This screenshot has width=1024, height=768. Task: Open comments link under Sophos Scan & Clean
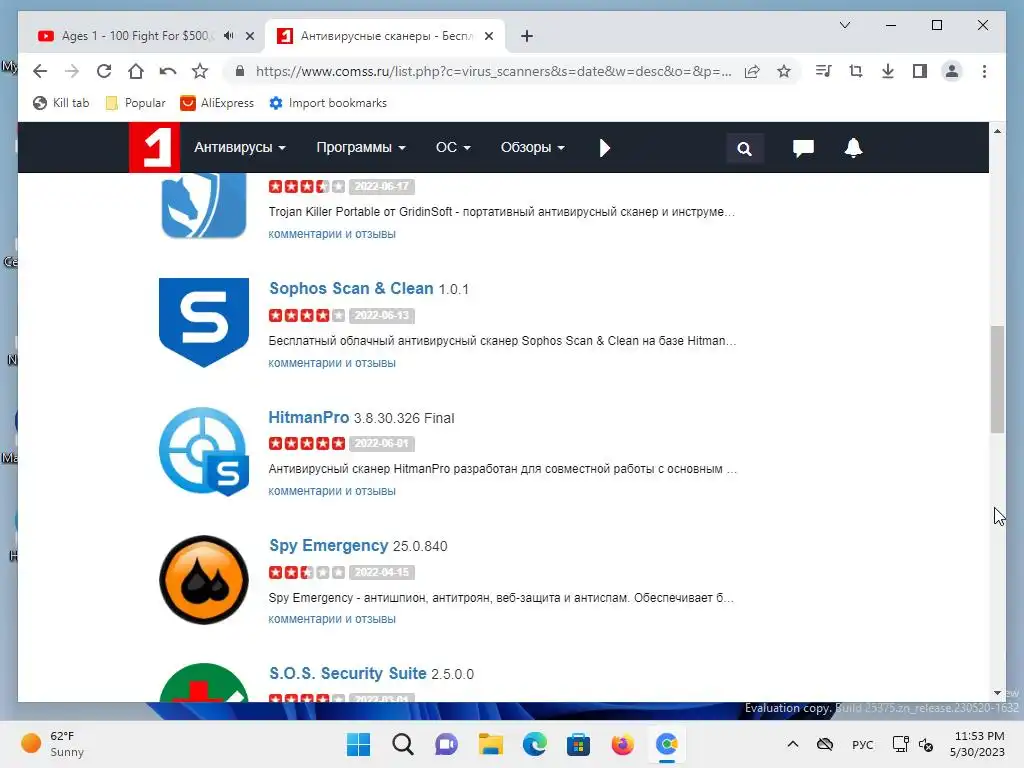click(332, 363)
